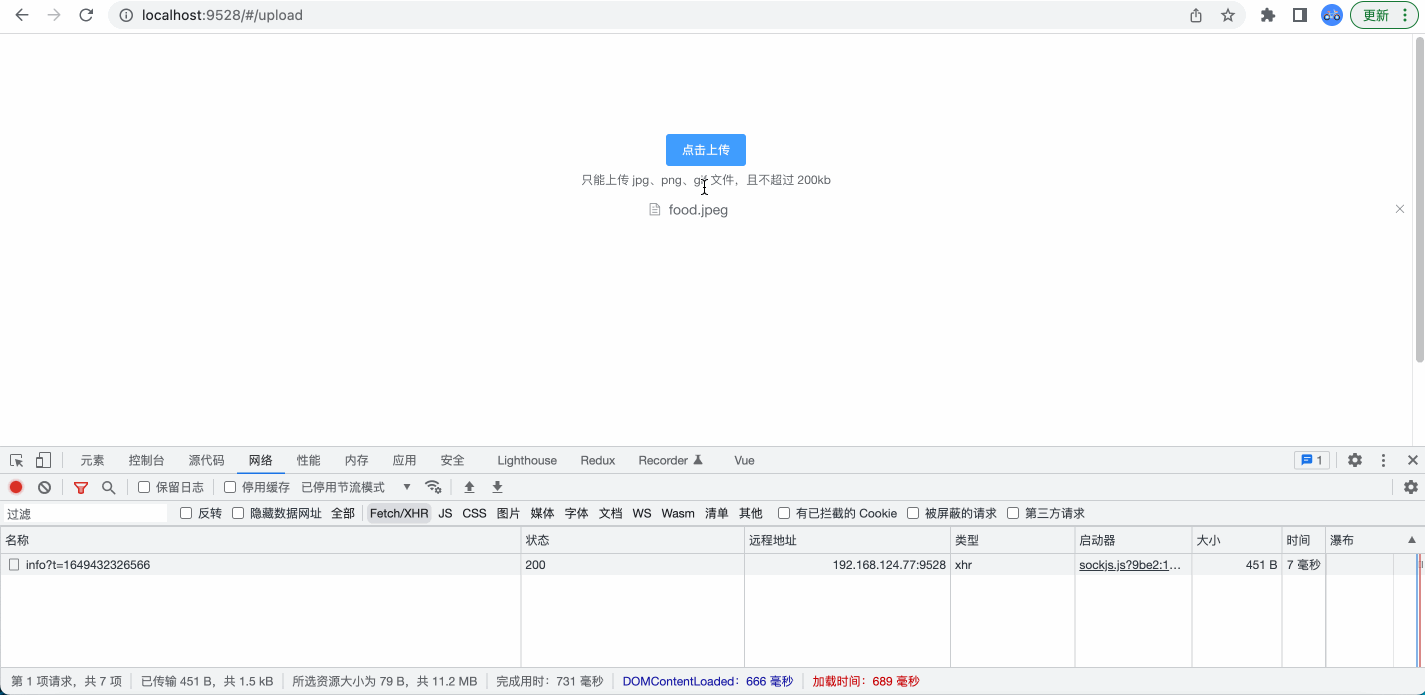Screen dimensions: 1425x695
Task: Toggle the network filter funnel icon
Action: pos(81,487)
